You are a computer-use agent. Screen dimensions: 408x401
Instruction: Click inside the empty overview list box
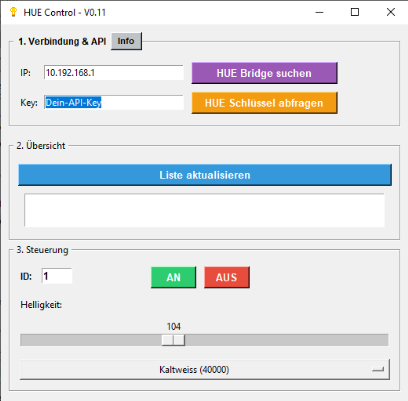204,210
